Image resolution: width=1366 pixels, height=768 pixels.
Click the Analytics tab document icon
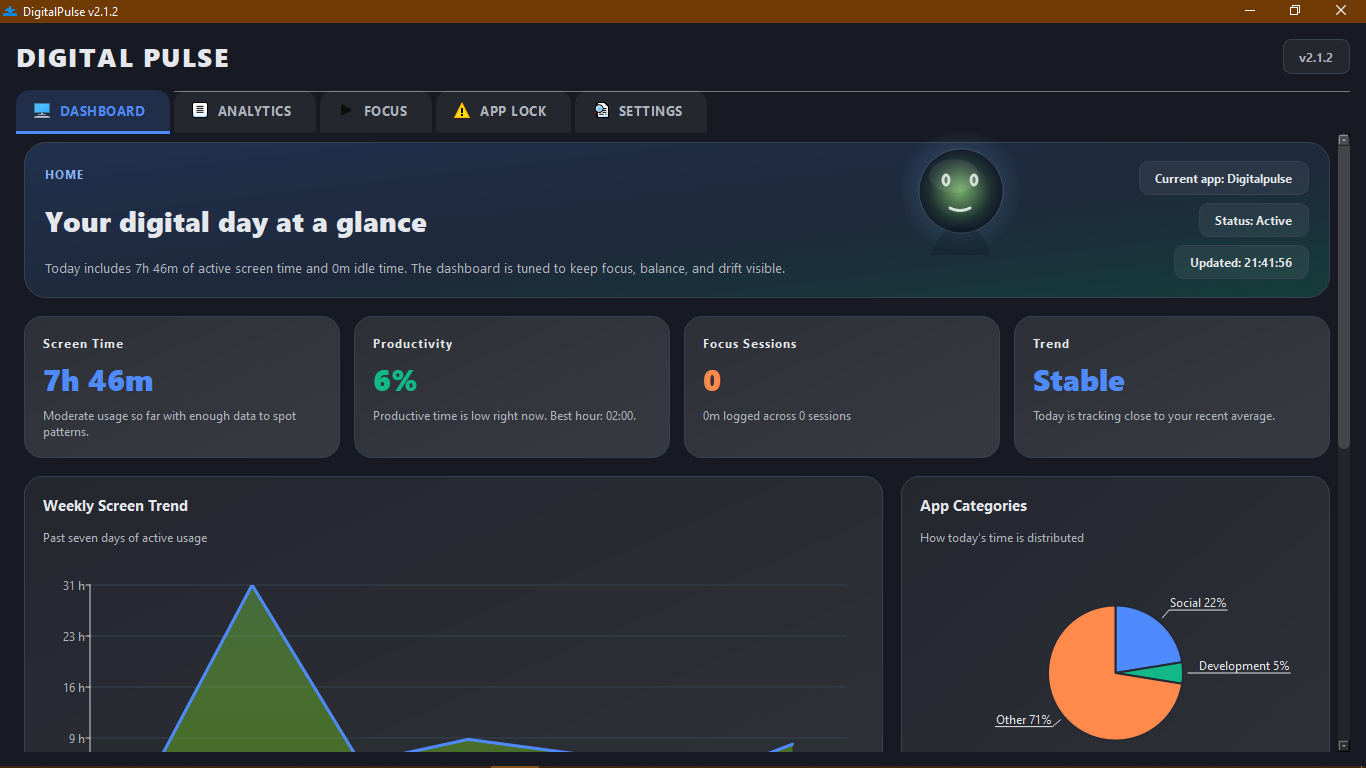[200, 110]
